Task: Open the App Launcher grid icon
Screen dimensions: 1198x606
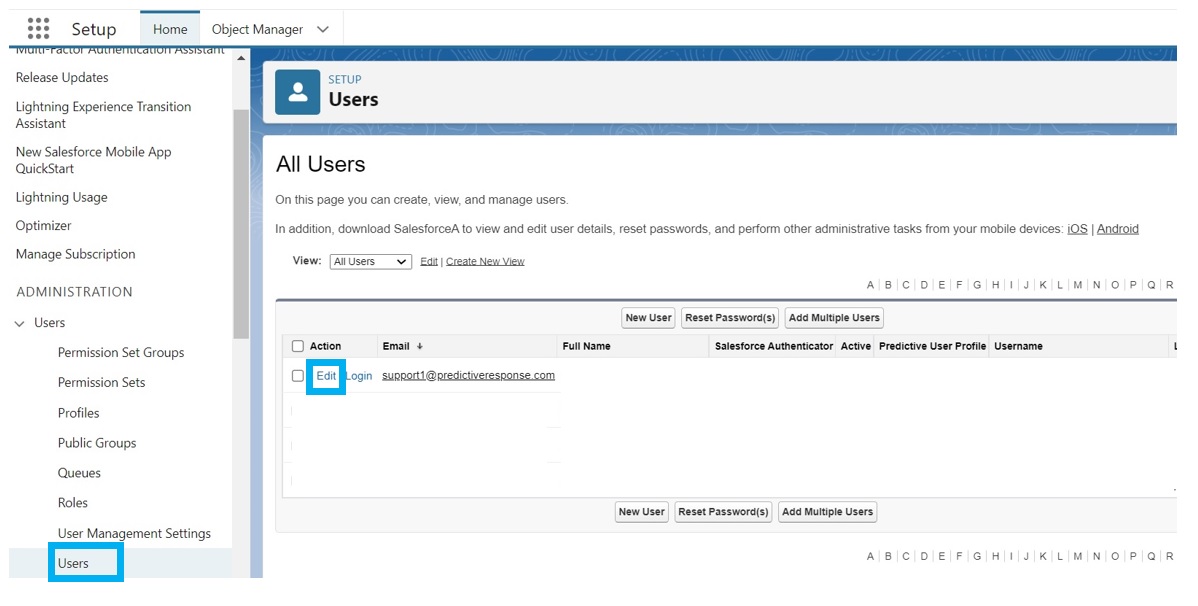Action: tap(38, 29)
